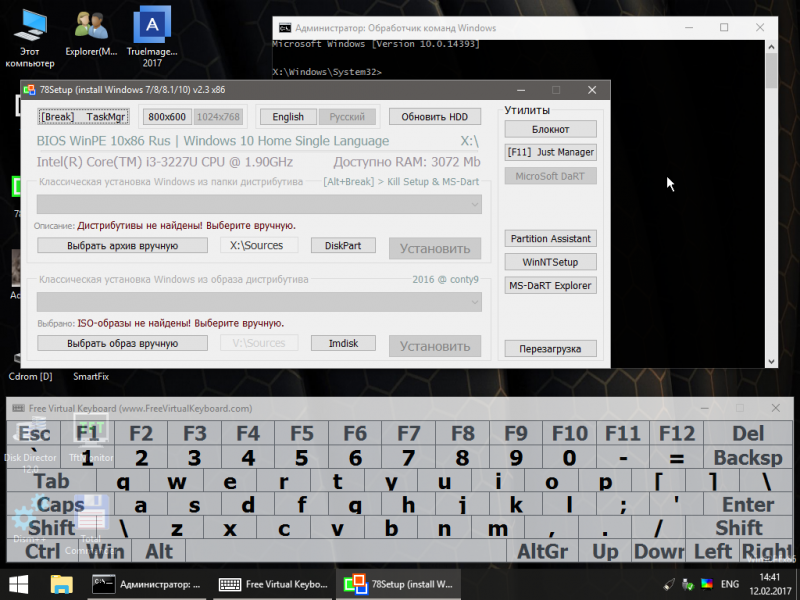Activate the 78Setup taskbar item
The height and width of the screenshot is (600, 800).
398,585
